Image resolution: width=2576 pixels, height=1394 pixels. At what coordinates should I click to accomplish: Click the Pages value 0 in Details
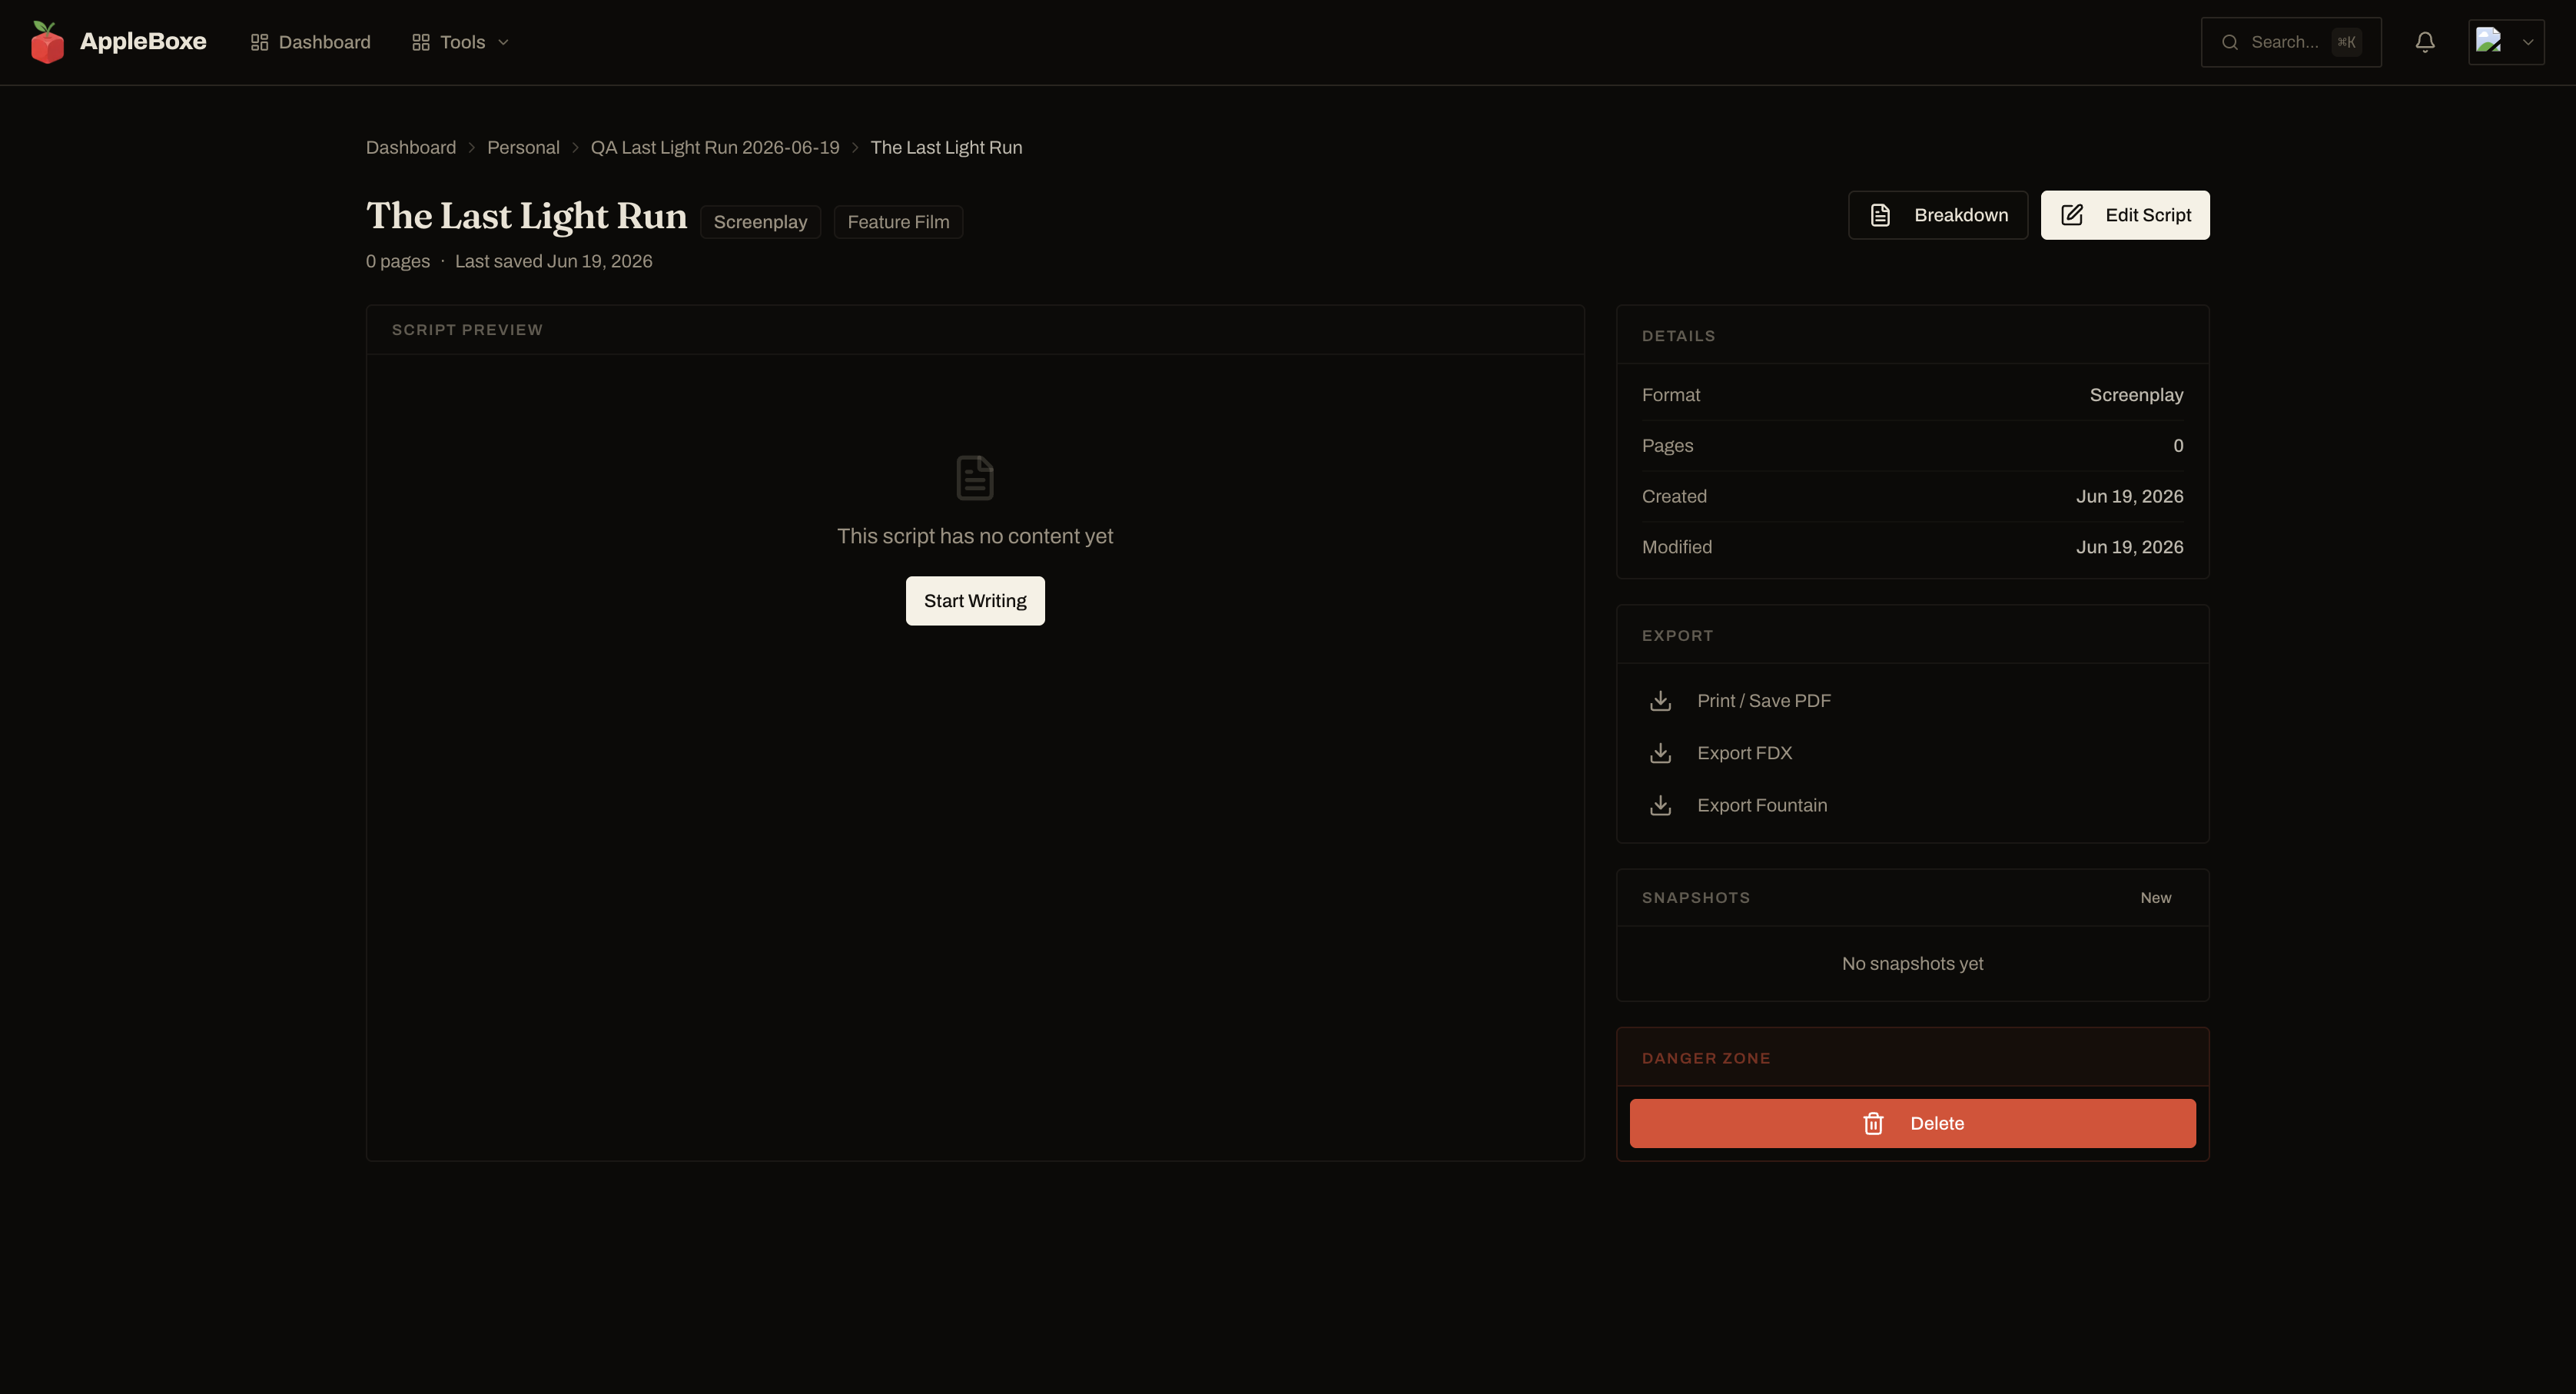(x=2178, y=446)
